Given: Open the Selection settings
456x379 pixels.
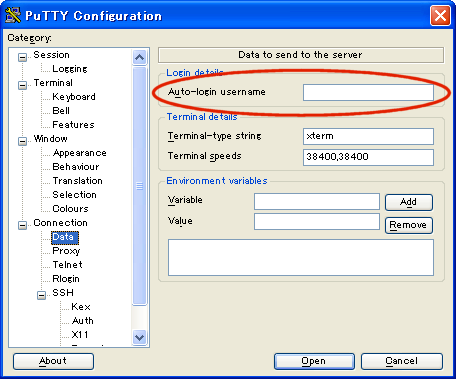Looking at the screenshot, I should (x=74, y=195).
